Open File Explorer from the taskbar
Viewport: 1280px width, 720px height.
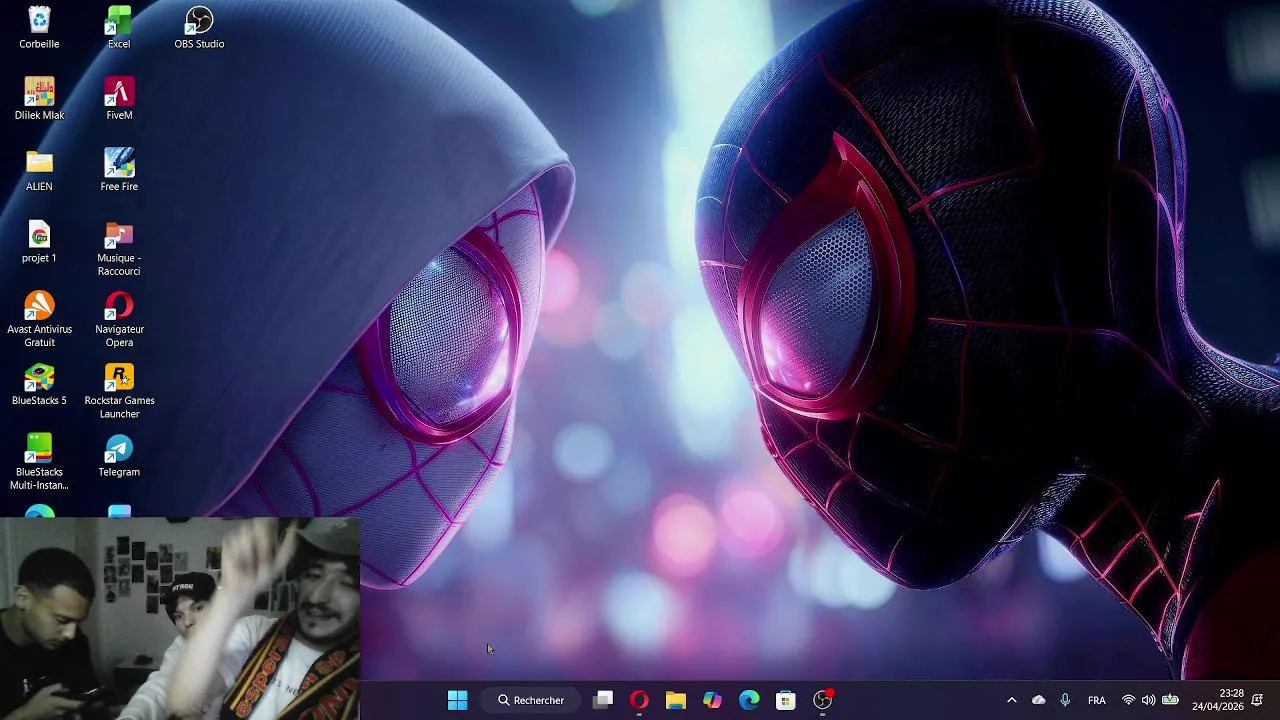[676, 700]
